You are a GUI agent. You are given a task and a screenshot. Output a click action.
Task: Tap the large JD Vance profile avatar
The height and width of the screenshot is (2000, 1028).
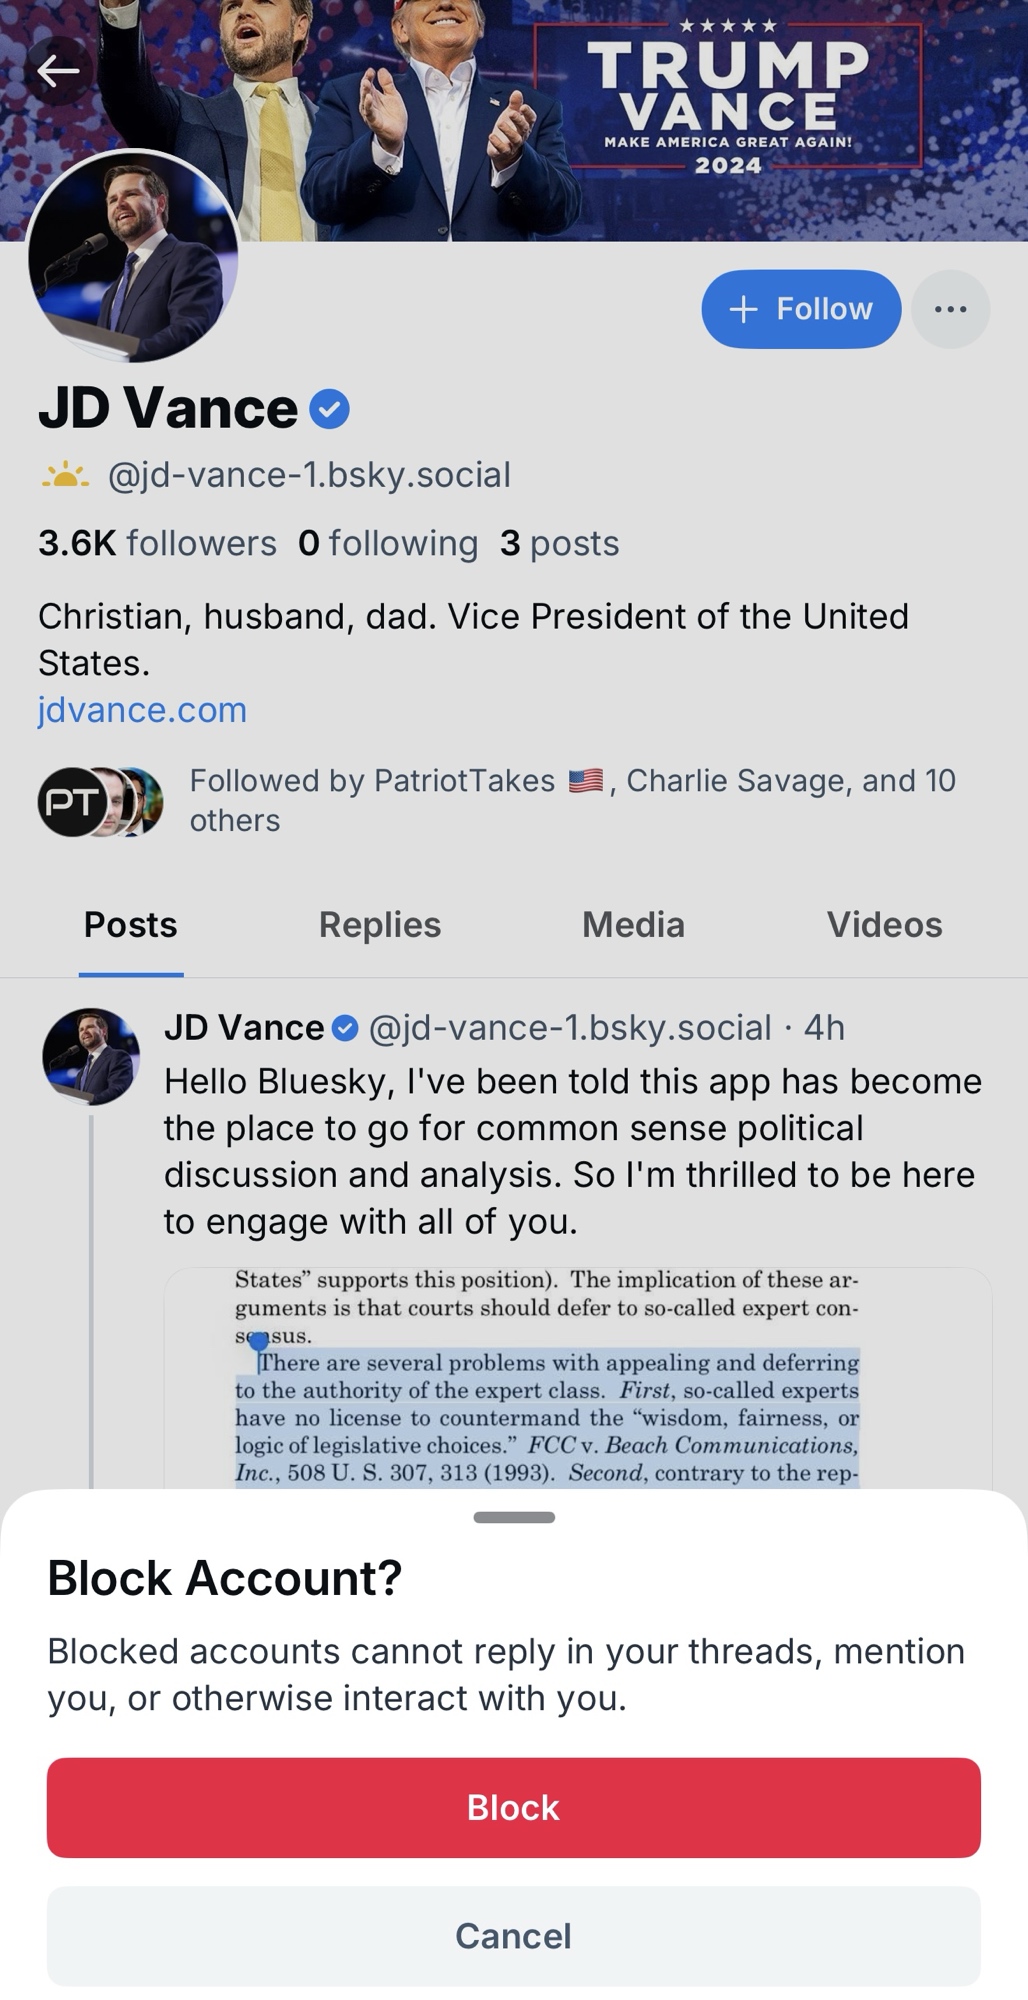coord(133,256)
